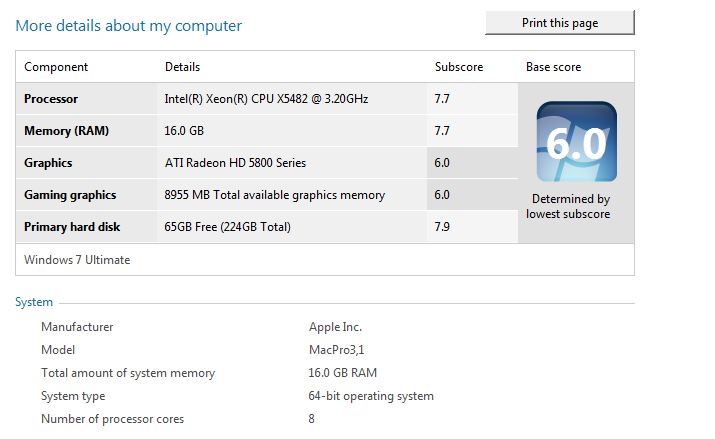Select the Primary hard disk row
Image resolution: width=715 pixels, height=439 pixels.
point(267,227)
